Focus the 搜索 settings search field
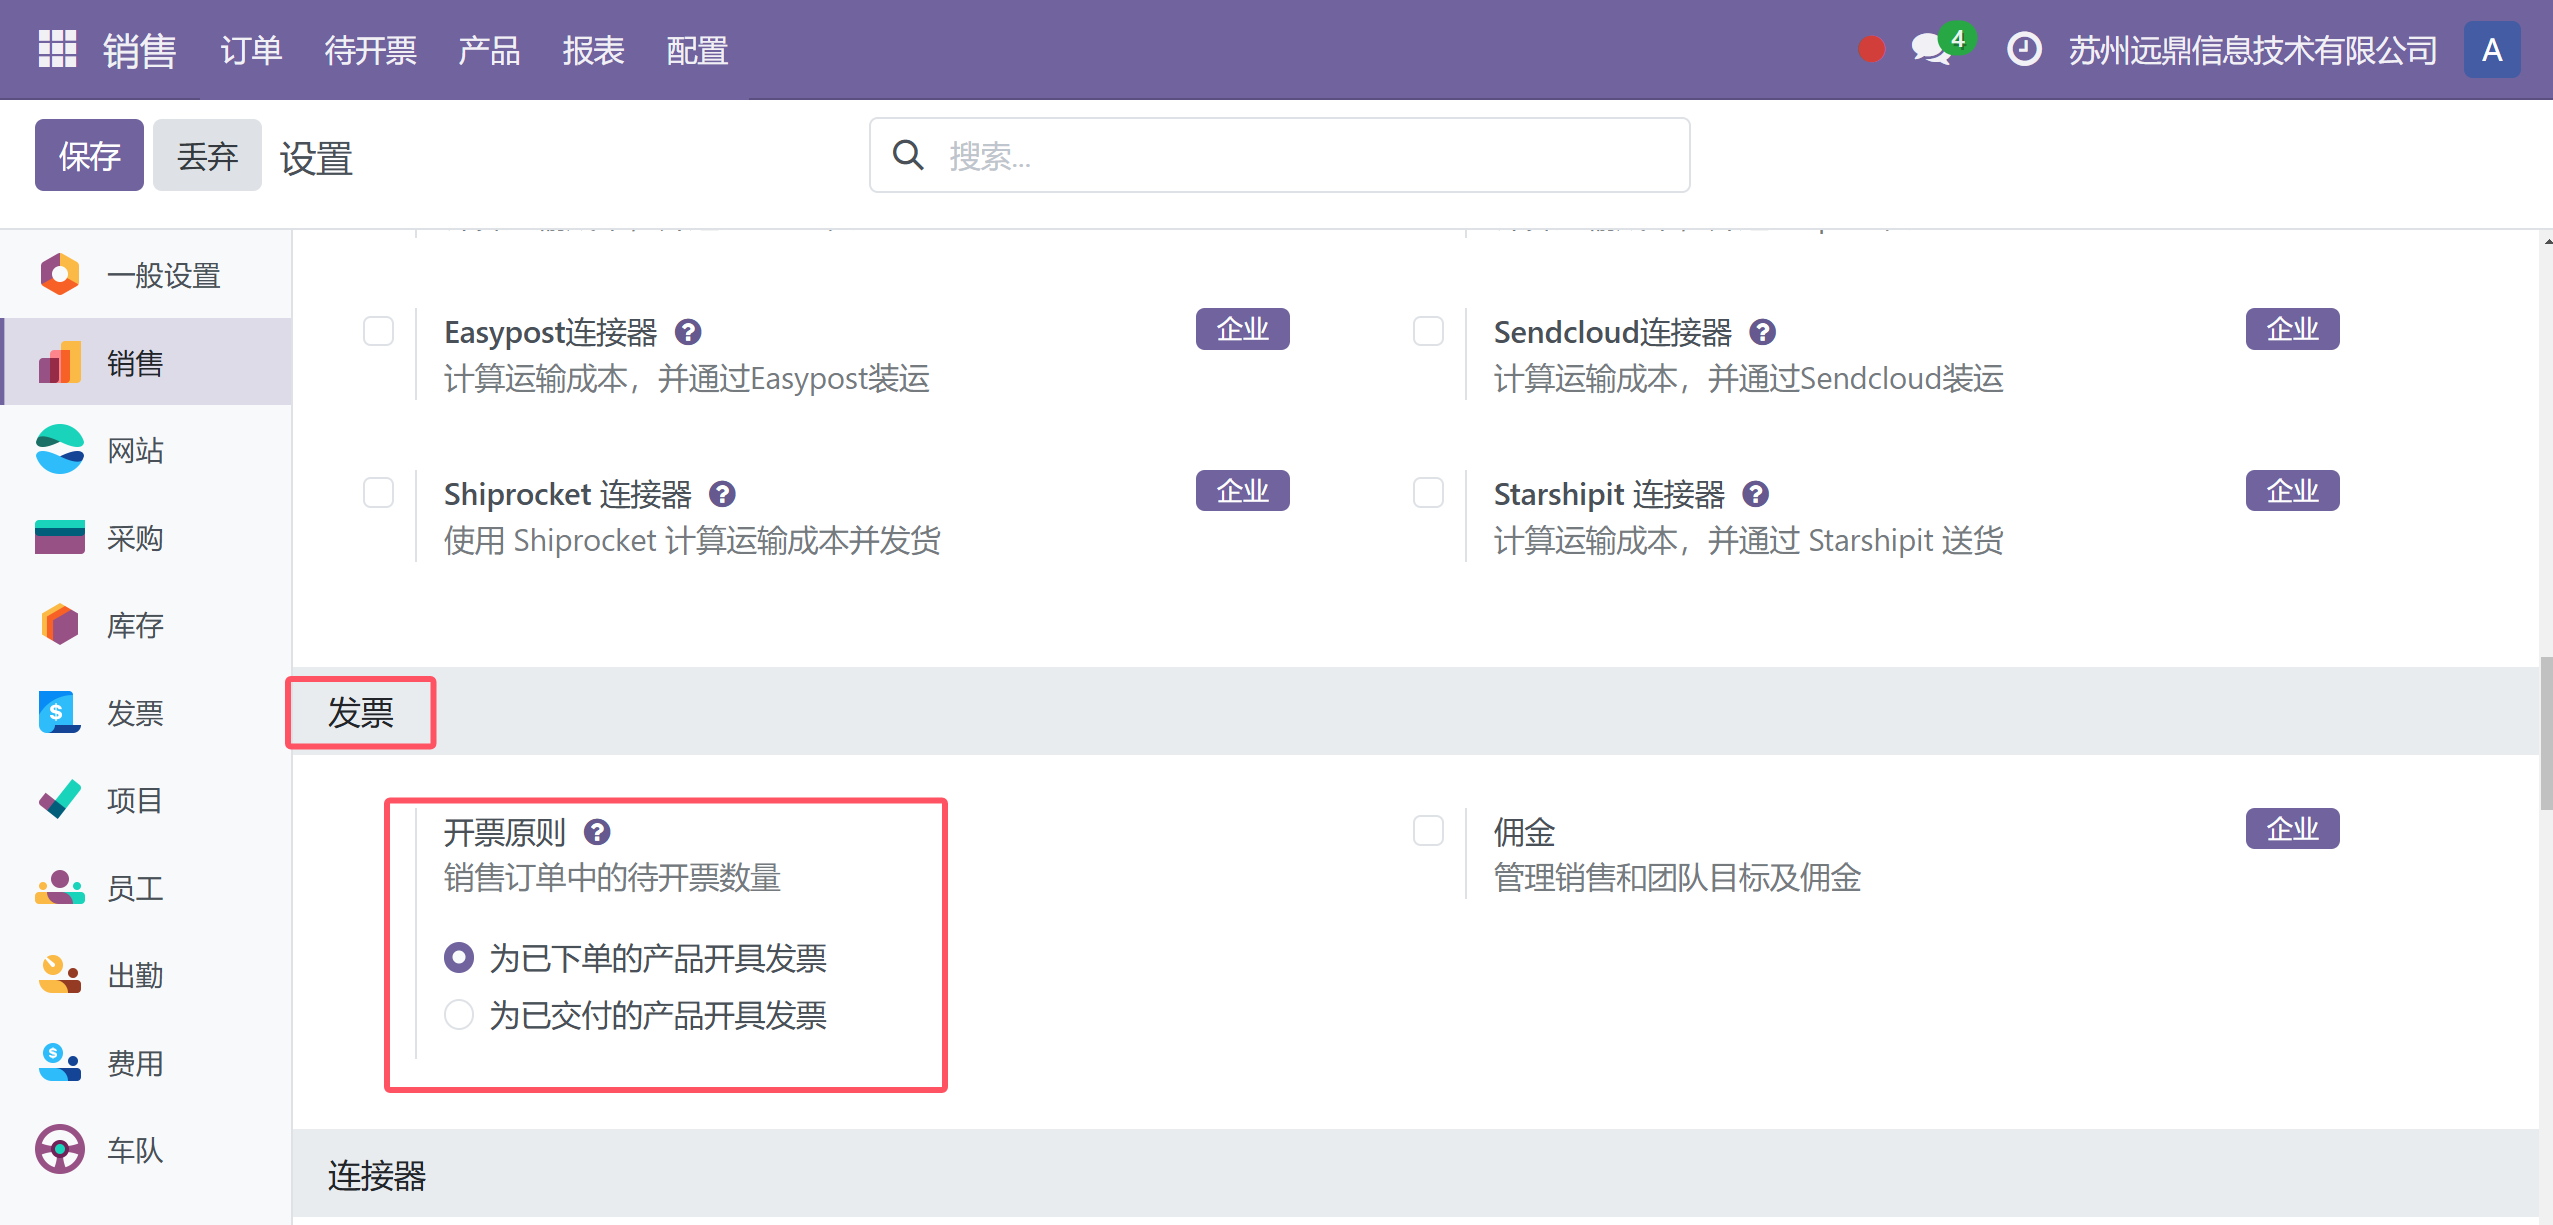 pos(1300,156)
